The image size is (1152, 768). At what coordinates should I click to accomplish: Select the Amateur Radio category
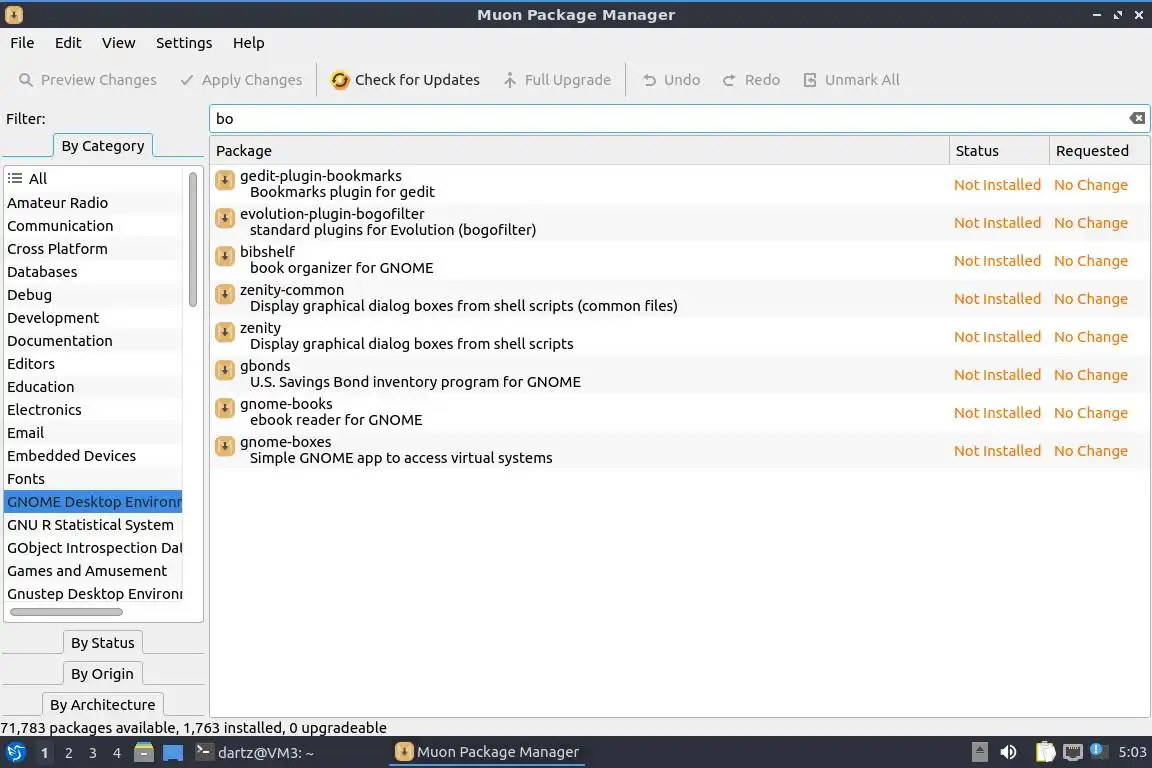coord(93,203)
